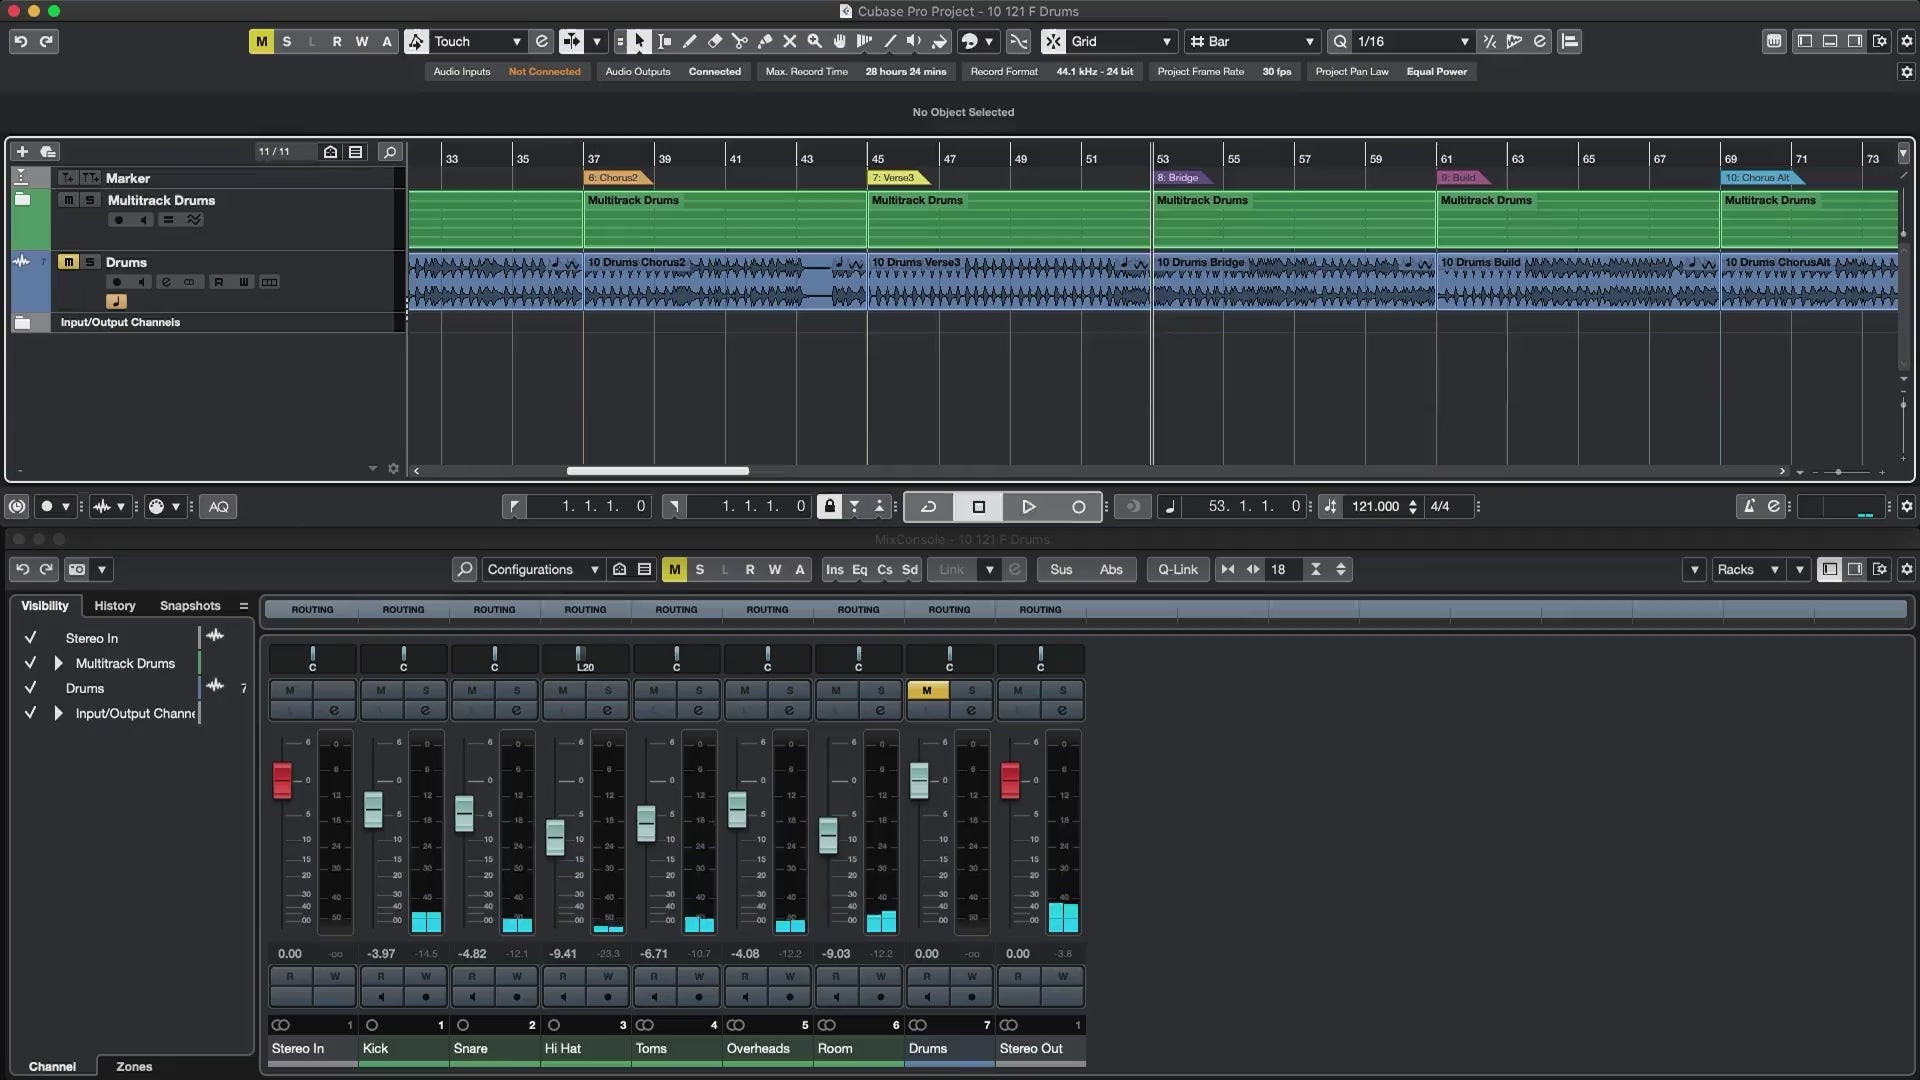Click the Overheads channel fader handle
Screen dimensions: 1920x1080
coord(737,809)
